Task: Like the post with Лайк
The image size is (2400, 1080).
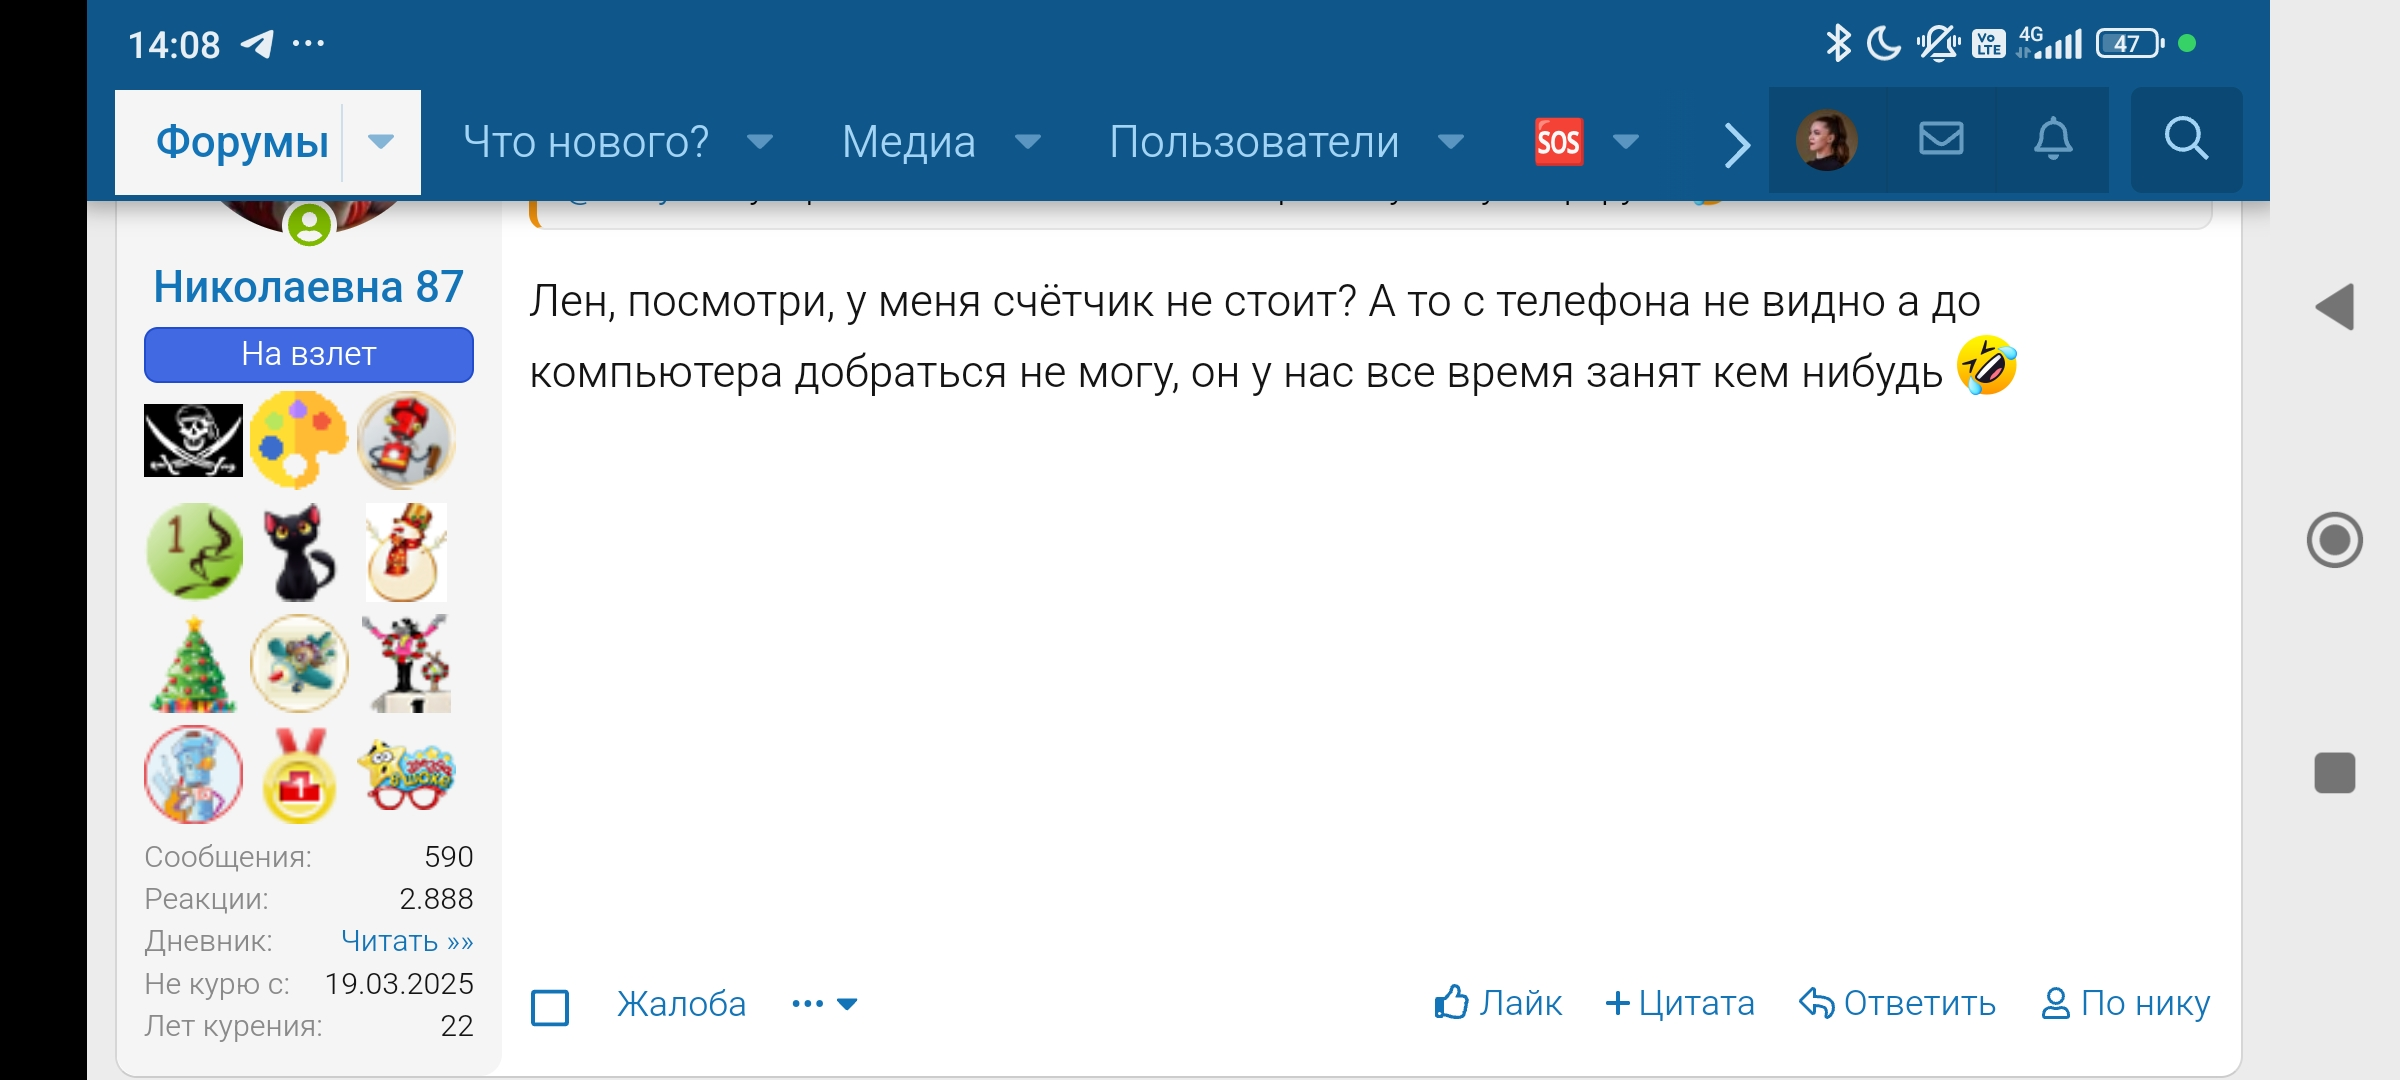Action: pos(1498,1003)
